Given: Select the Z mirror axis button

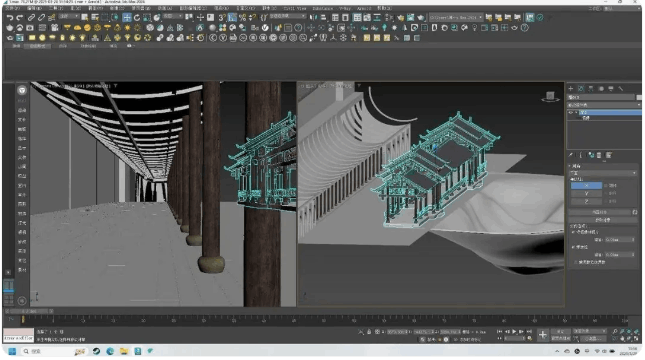Looking at the screenshot, I should [x=586, y=201].
